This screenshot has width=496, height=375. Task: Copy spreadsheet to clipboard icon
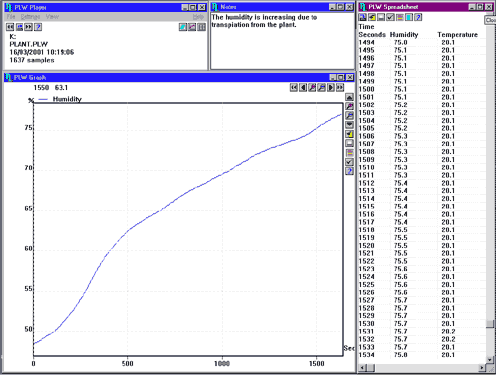tap(372, 17)
